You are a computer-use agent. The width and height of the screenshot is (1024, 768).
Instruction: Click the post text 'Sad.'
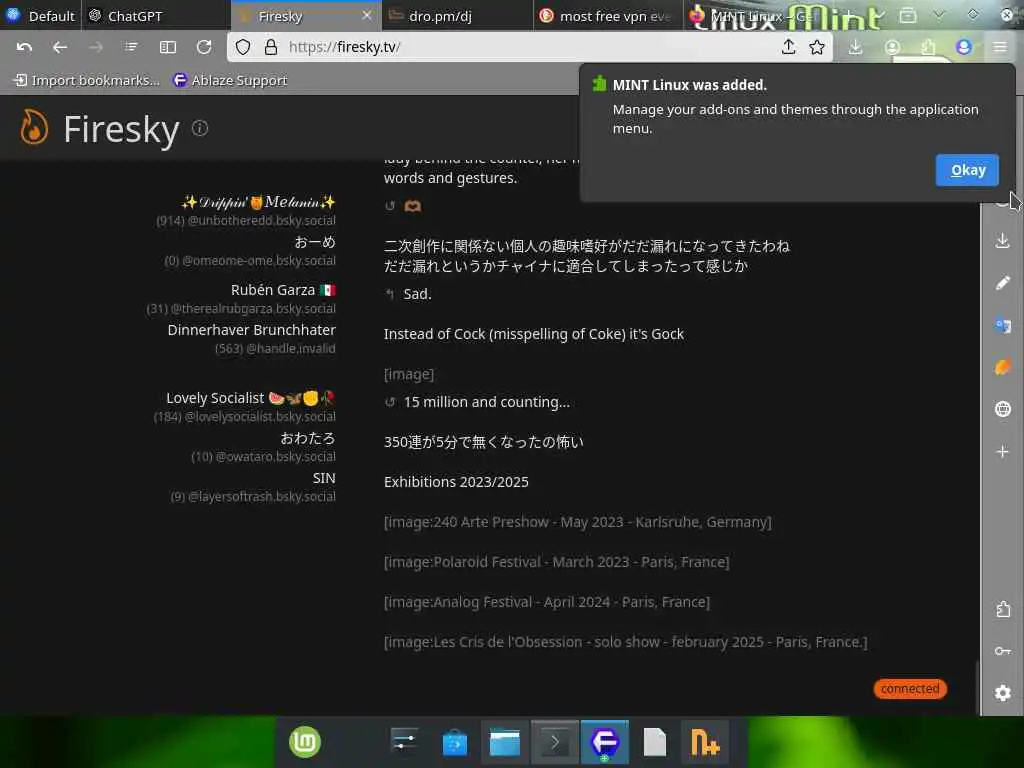pyautogui.click(x=417, y=294)
